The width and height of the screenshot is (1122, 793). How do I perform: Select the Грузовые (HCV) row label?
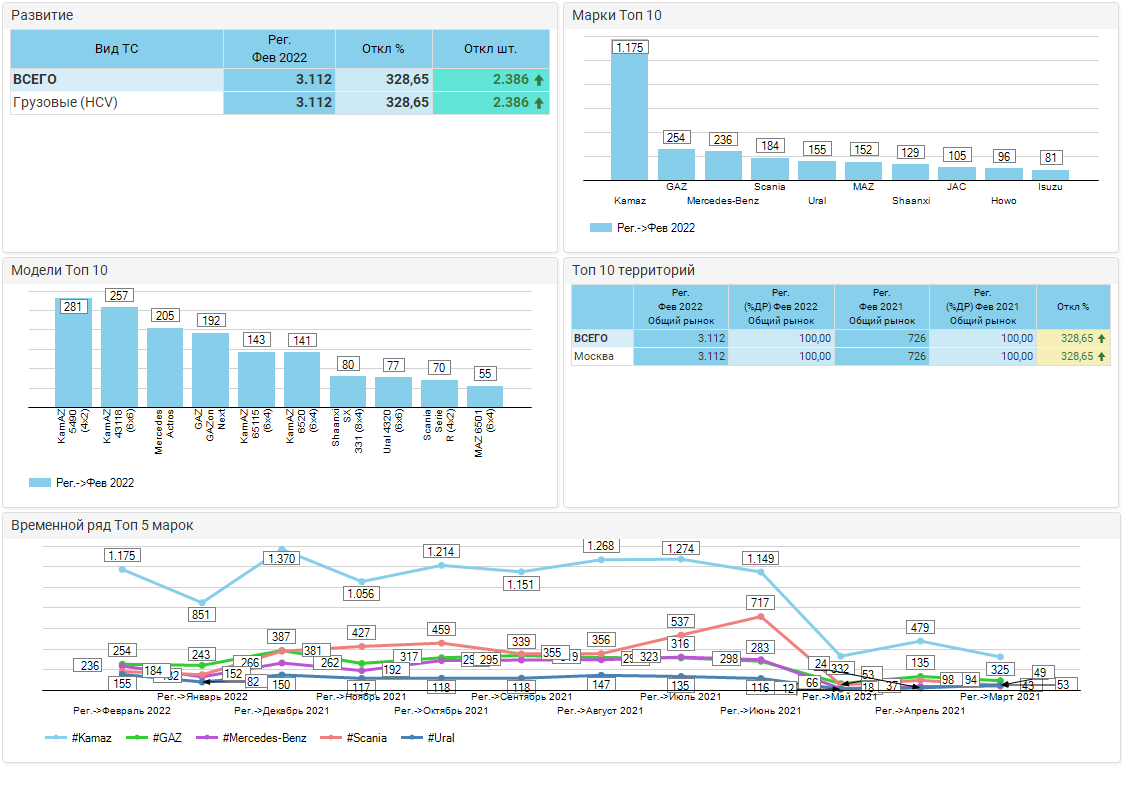click(66, 103)
